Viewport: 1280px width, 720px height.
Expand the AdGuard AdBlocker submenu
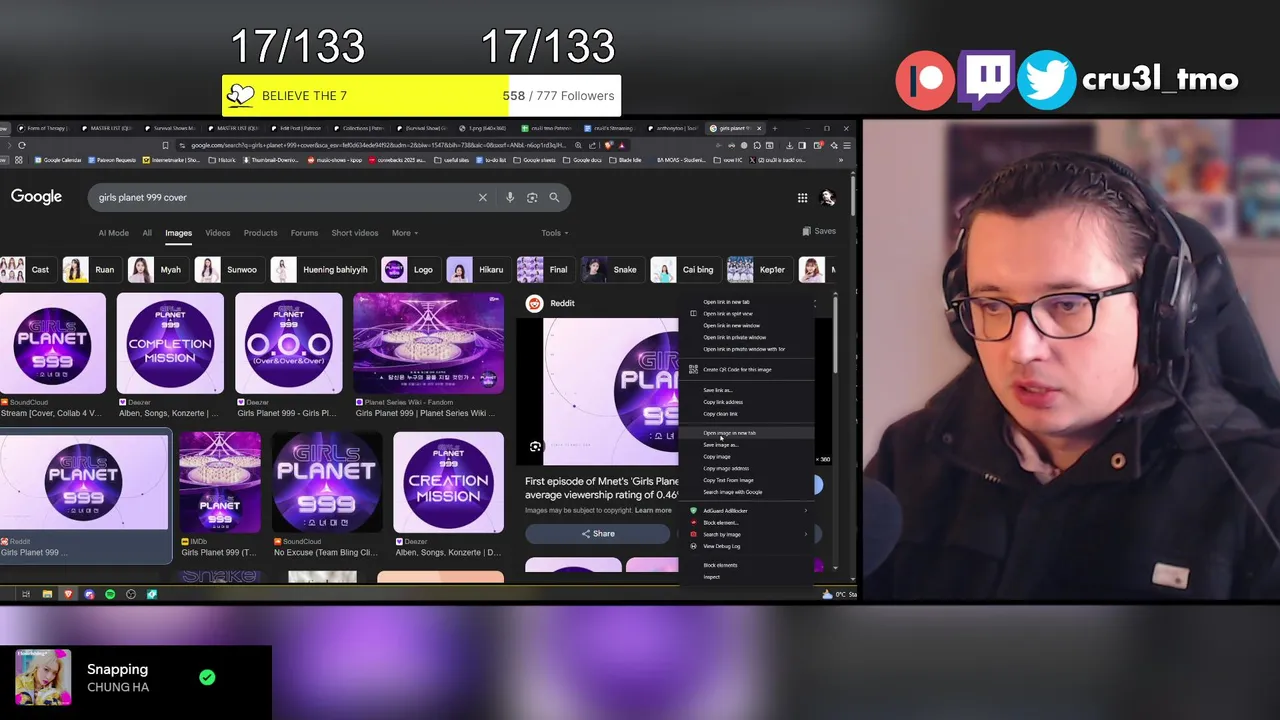point(747,510)
